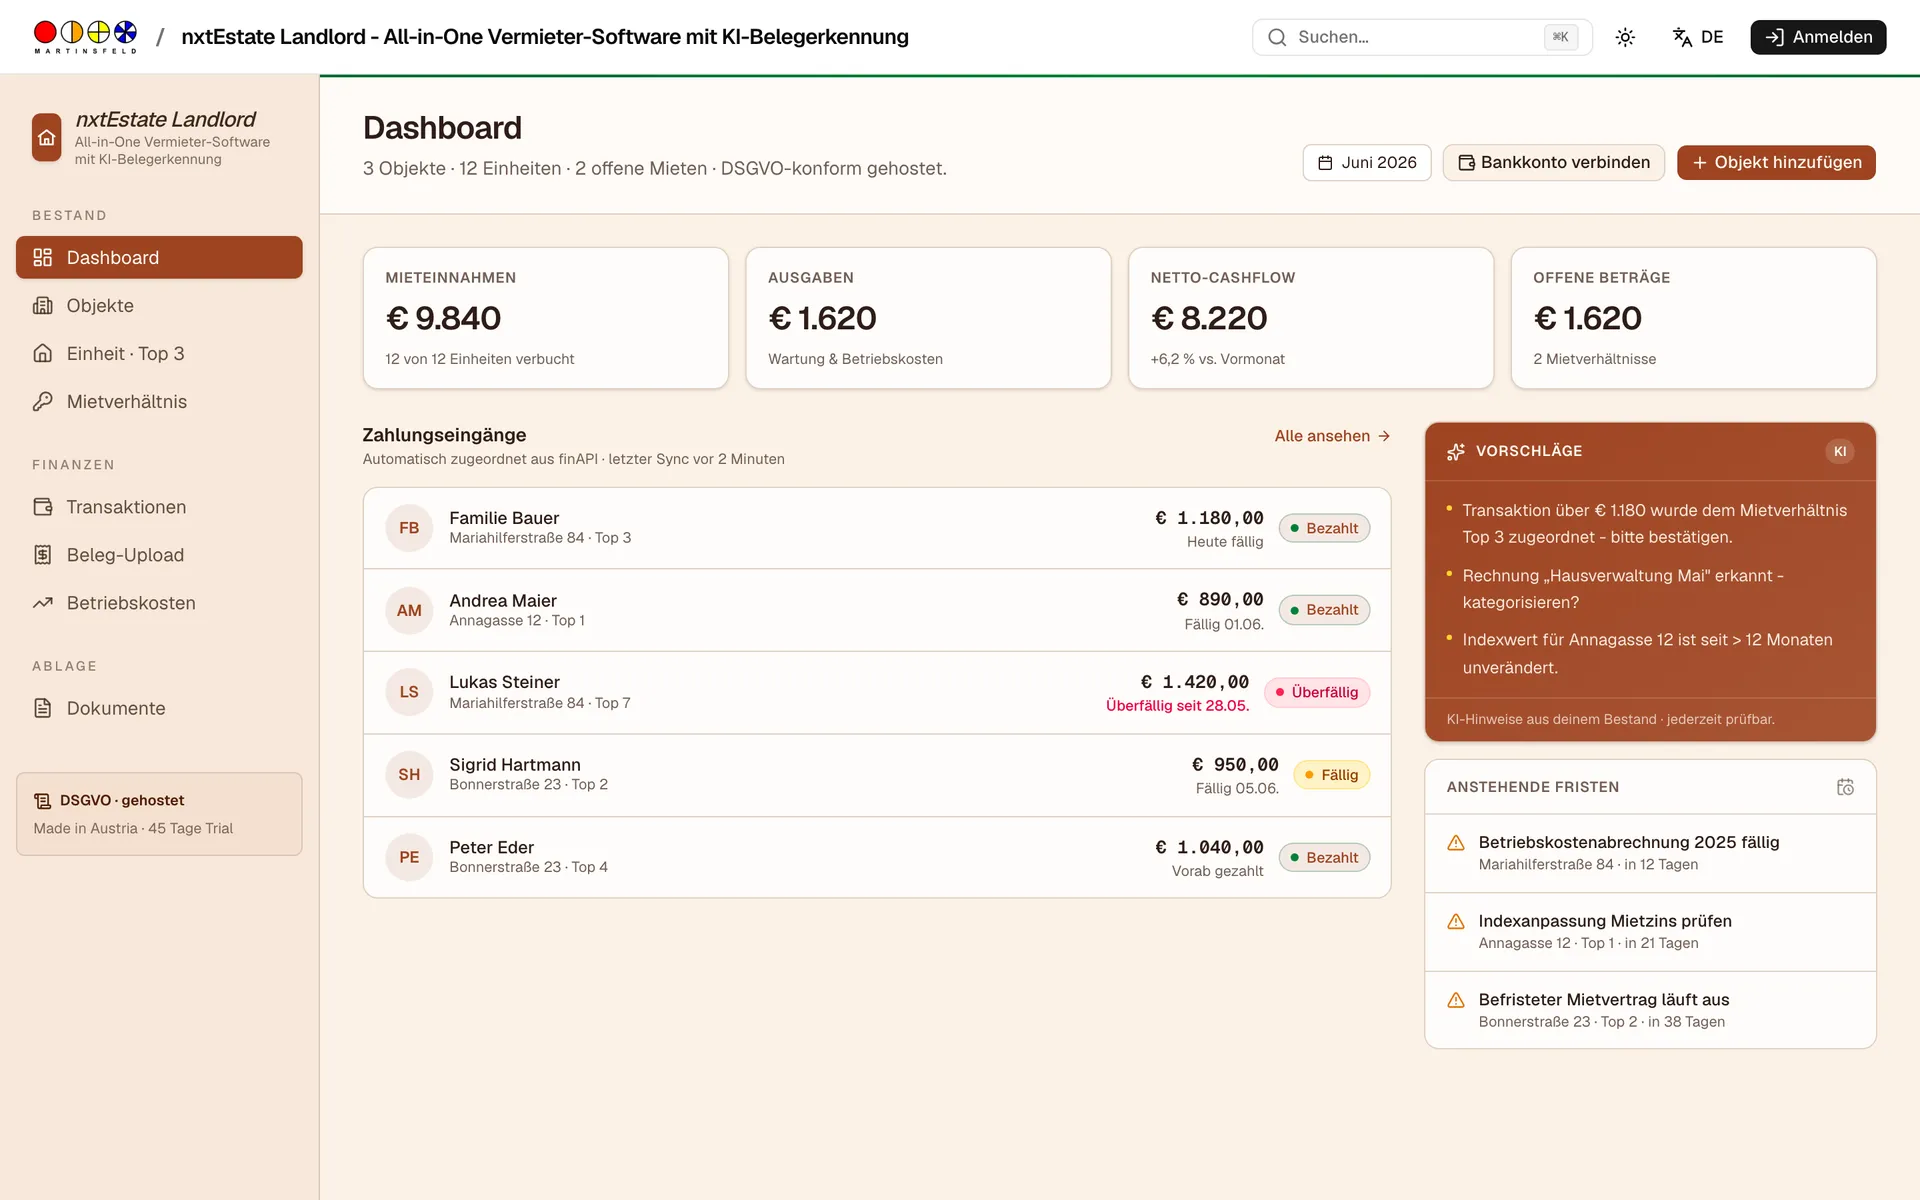
Task: Click the AM avatar of Andrea Maier
Action: pos(409,610)
